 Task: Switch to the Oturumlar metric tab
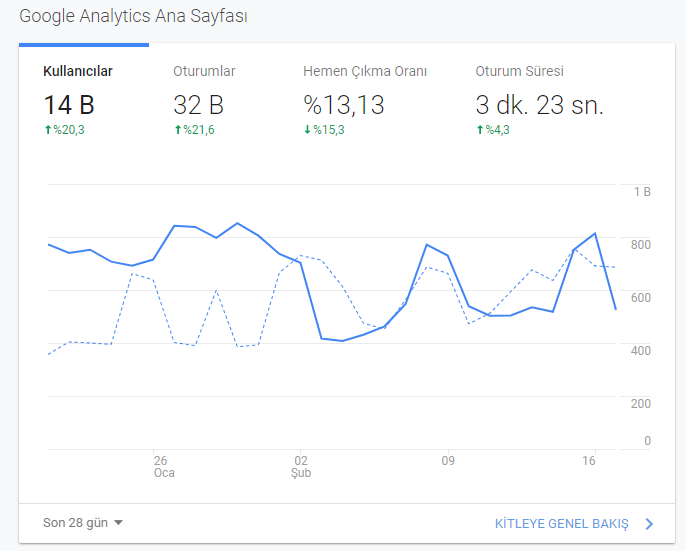pyautogui.click(x=204, y=71)
